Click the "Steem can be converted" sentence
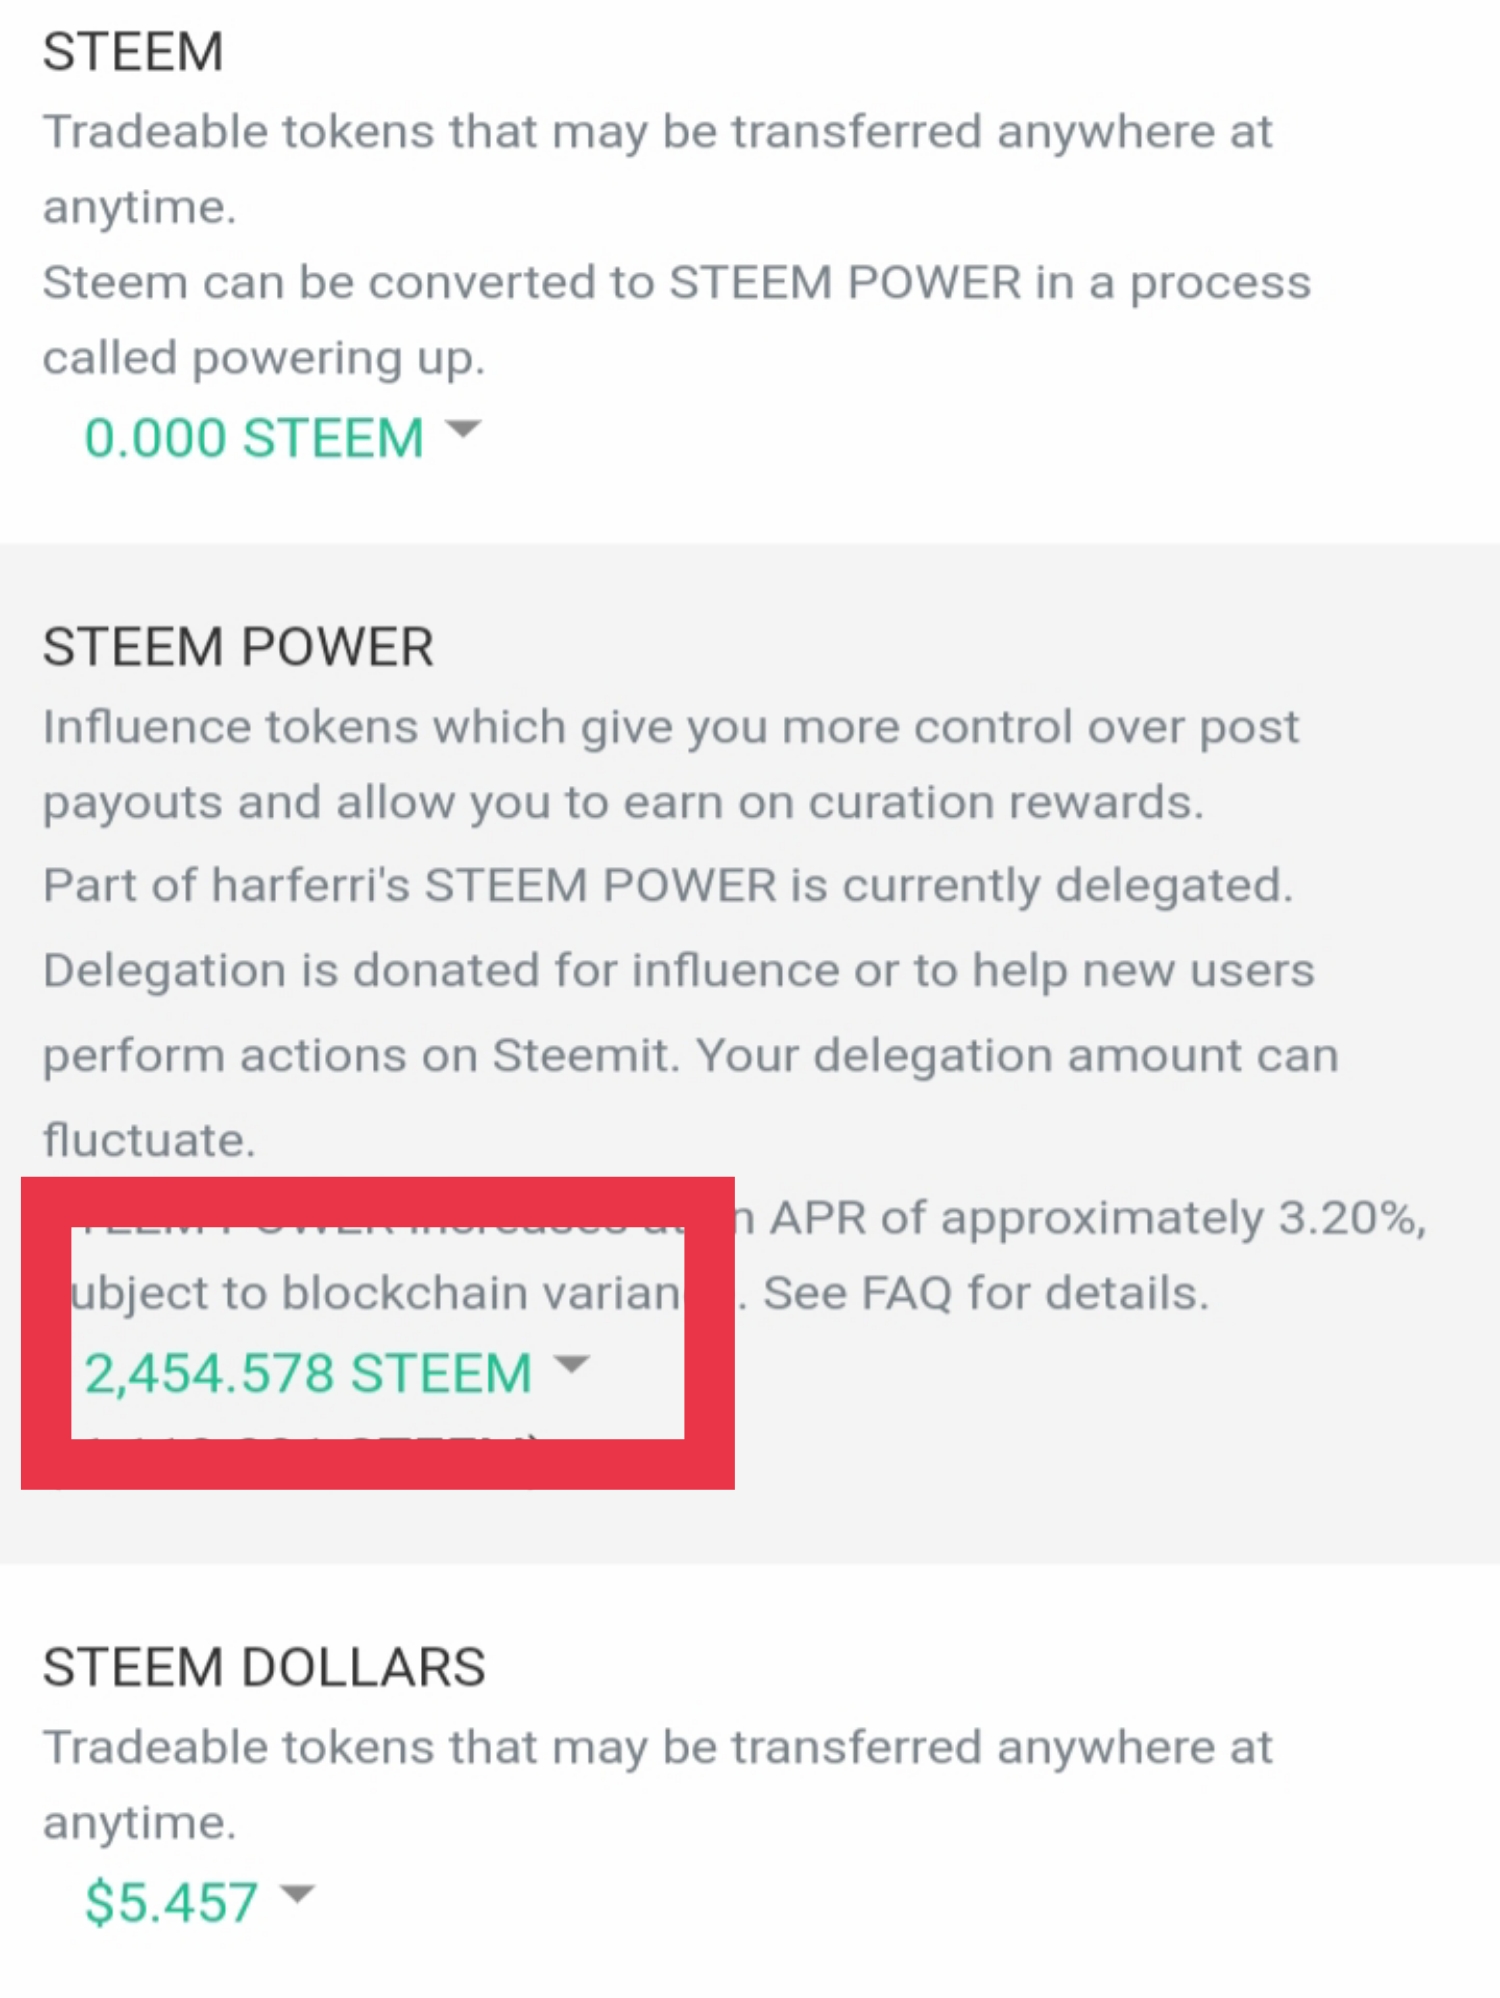 tap(676, 283)
